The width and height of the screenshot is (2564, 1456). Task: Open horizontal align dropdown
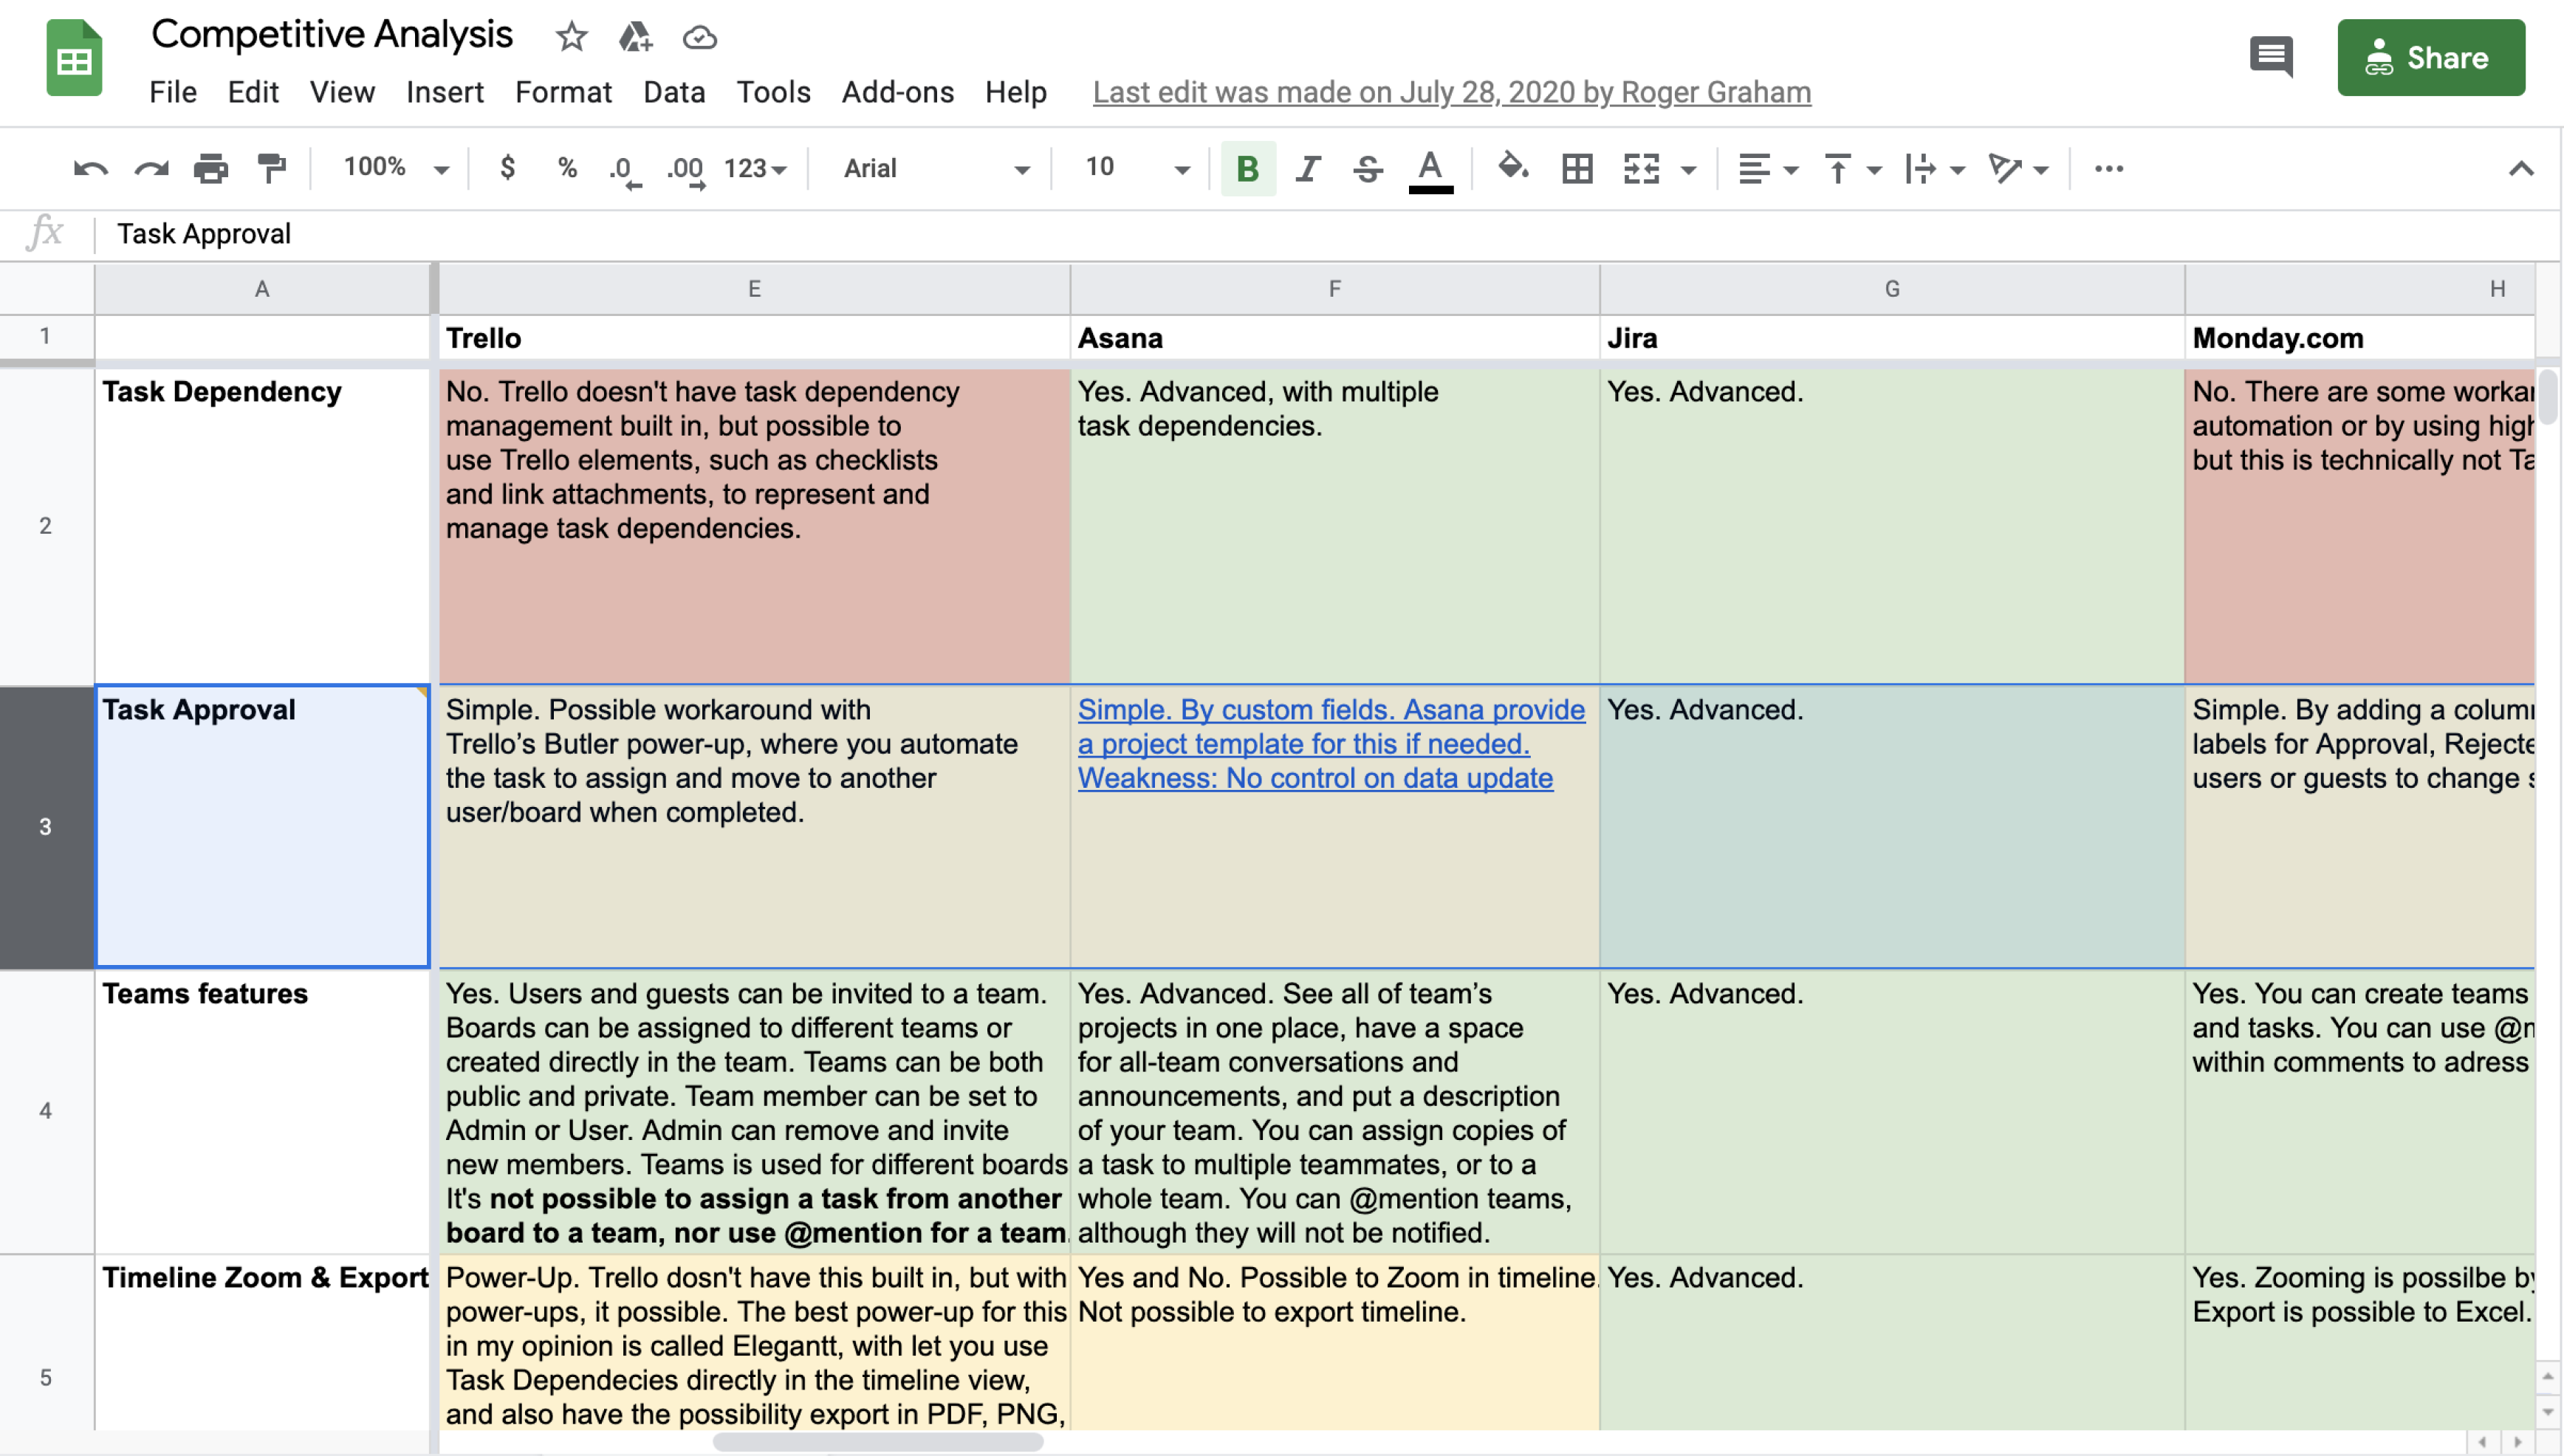point(1768,168)
